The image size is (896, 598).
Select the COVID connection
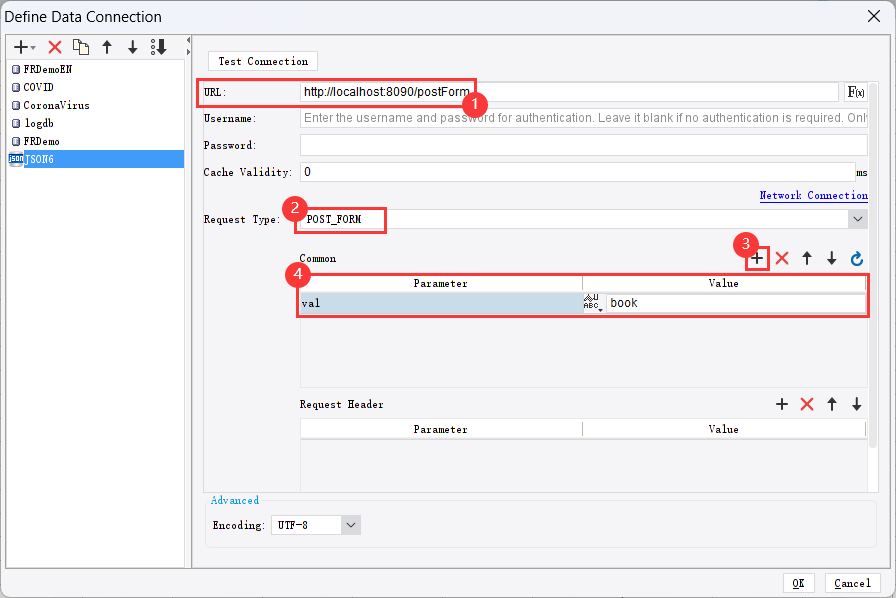(36, 87)
